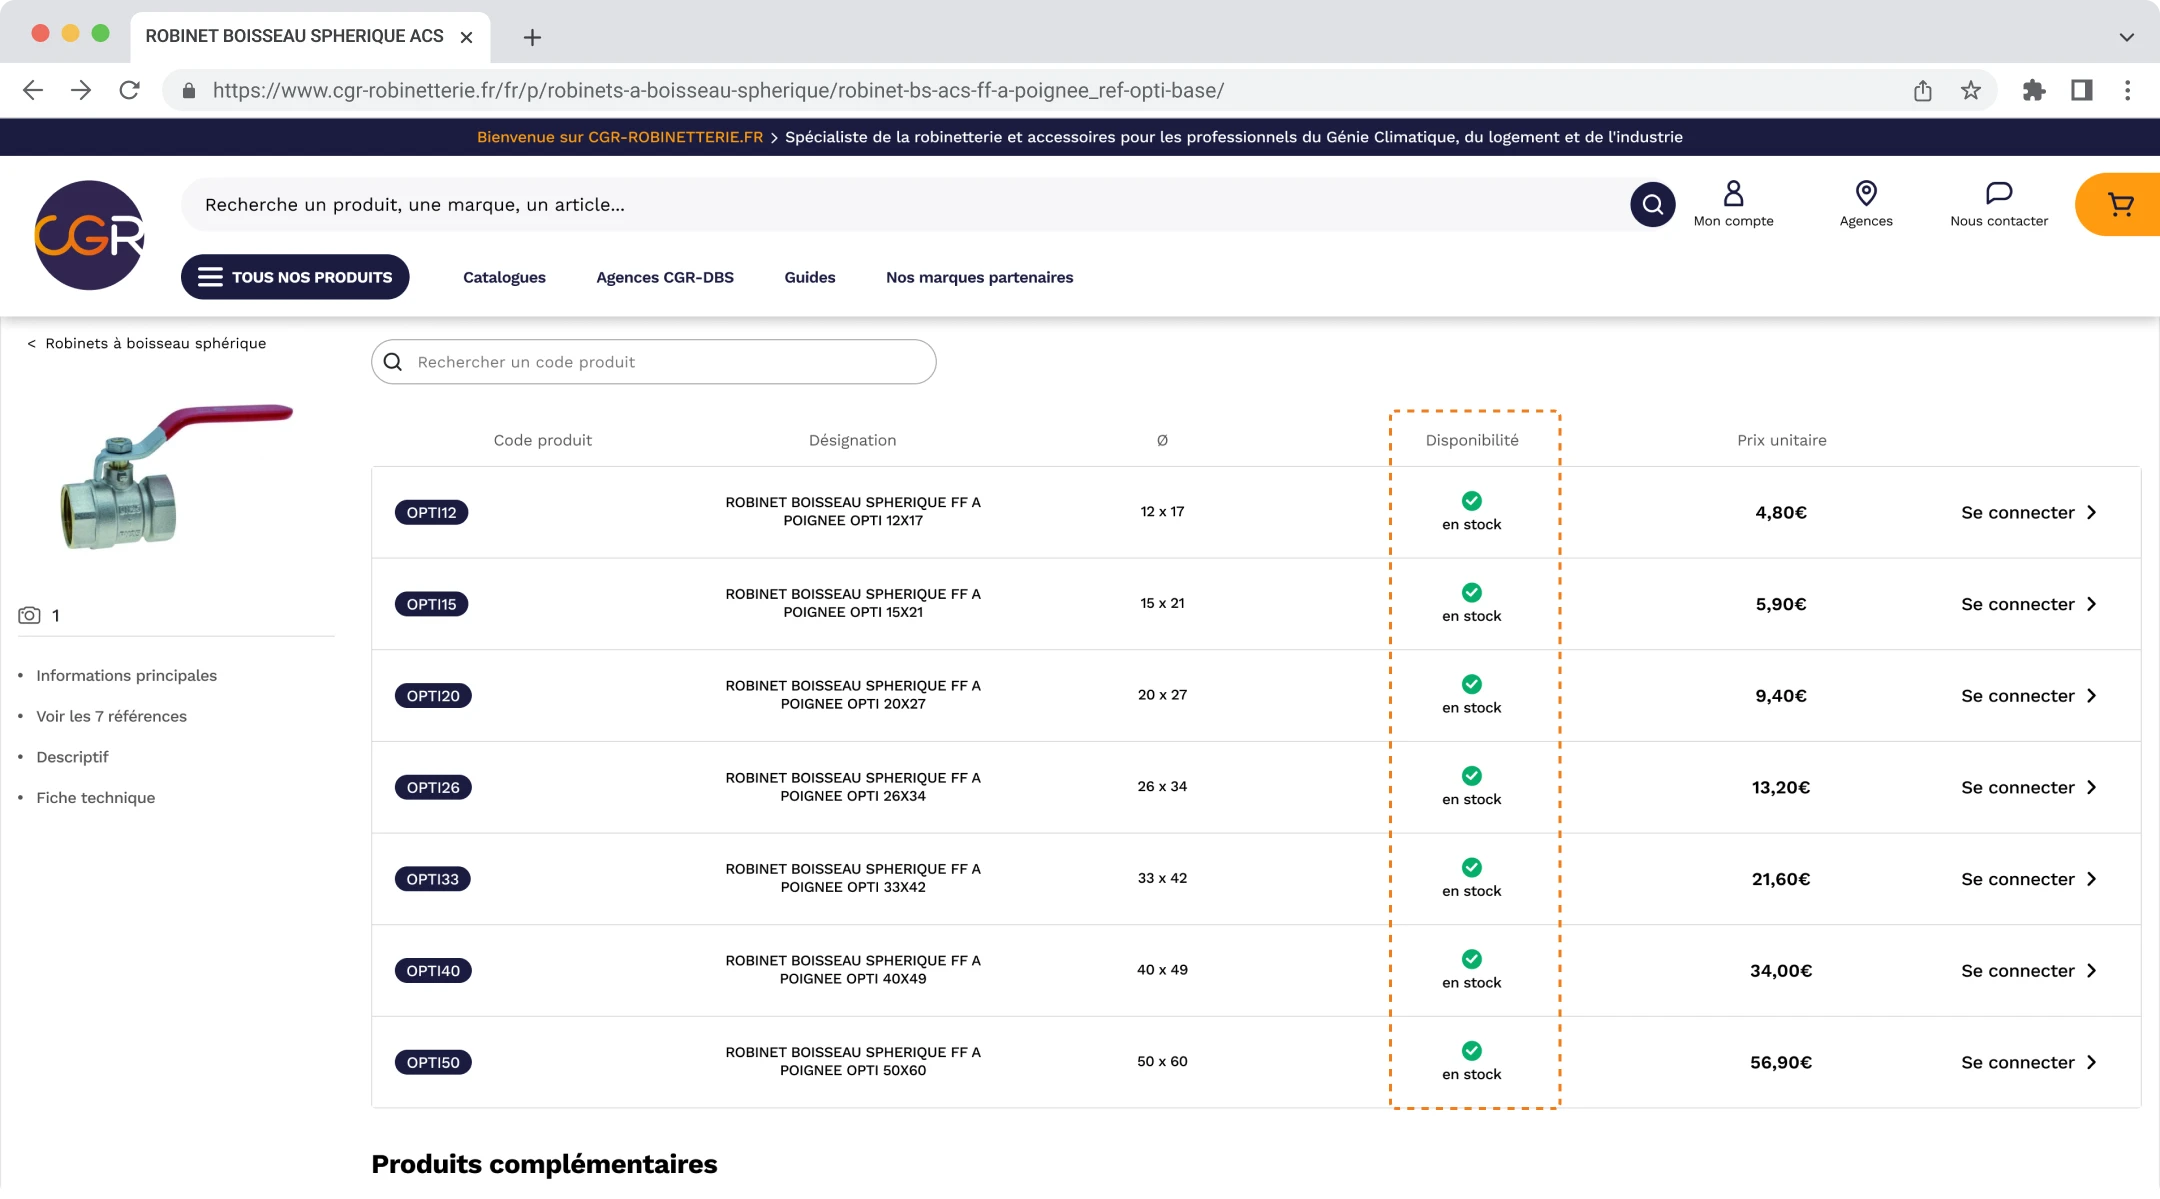Jump to Informations principales section
The image size is (2160, 1199).
pyautogui.click(x=126, y=676)
